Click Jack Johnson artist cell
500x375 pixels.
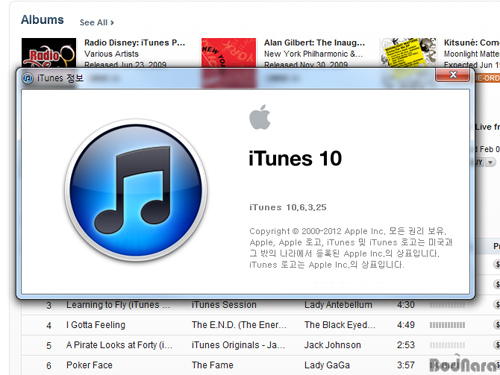coord(332,345)
